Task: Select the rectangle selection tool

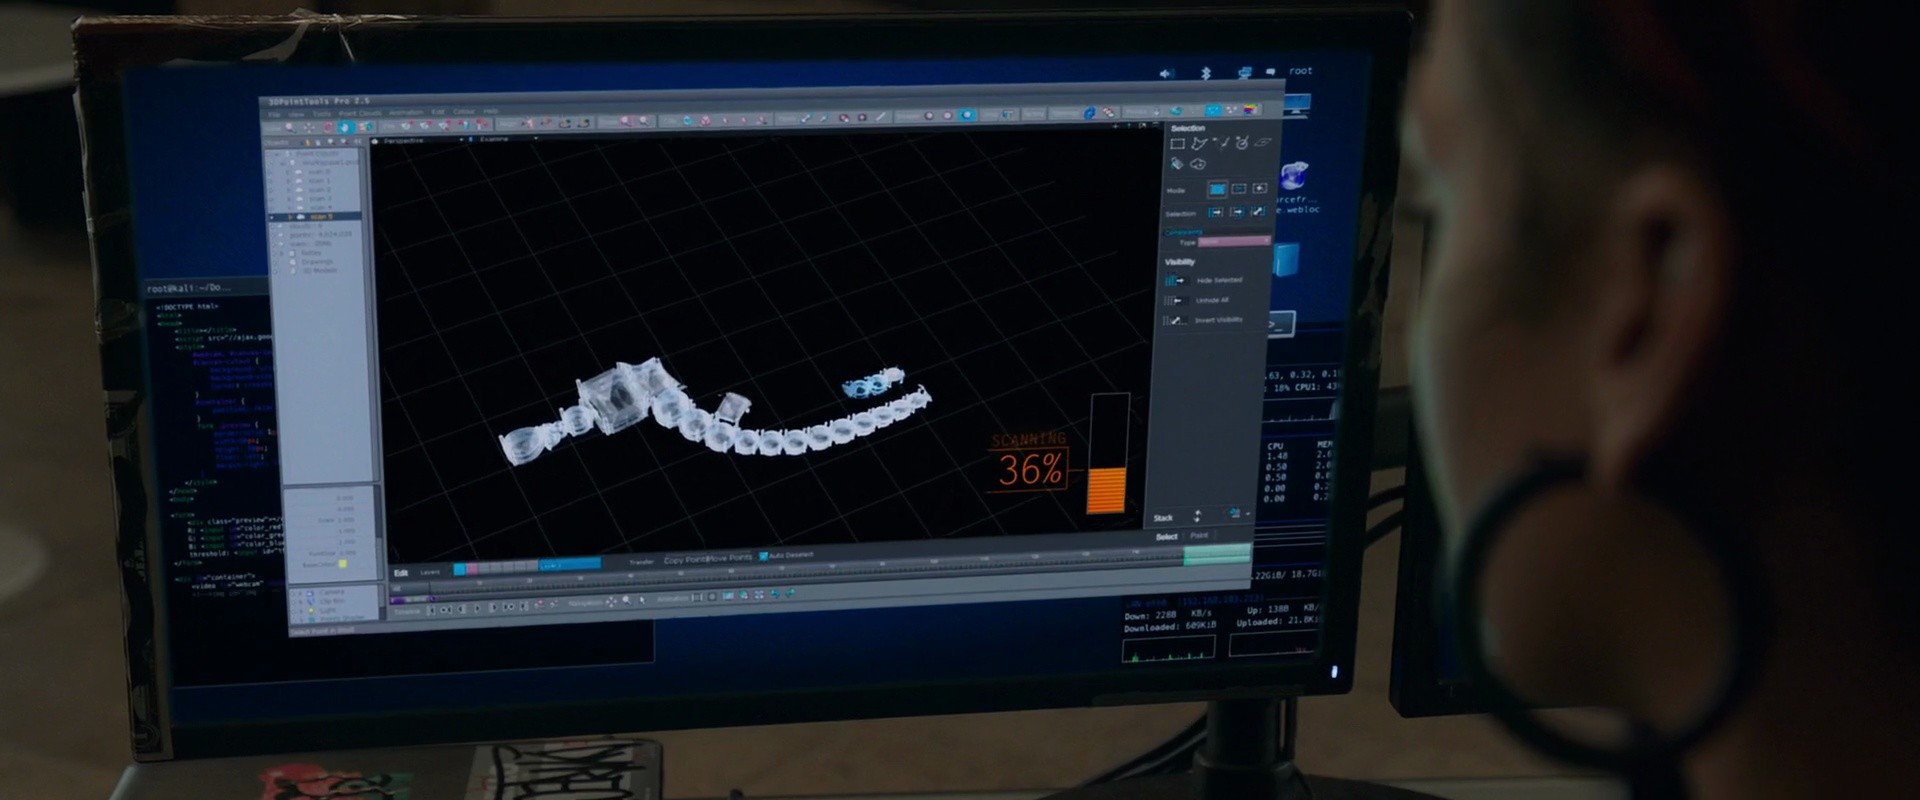Action: 1178,144
